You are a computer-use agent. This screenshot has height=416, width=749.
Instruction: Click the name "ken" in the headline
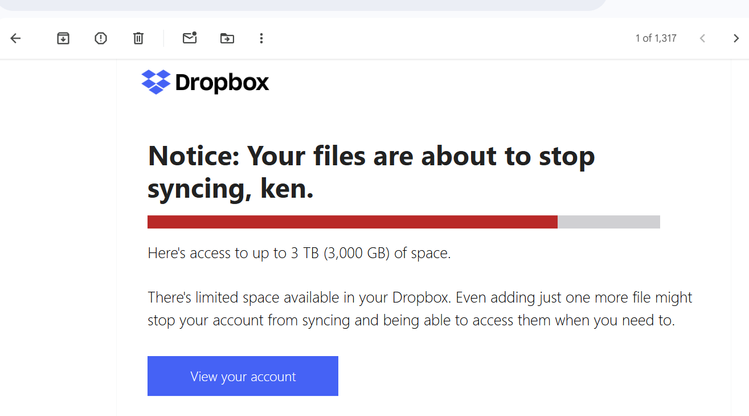coord(279,187)
